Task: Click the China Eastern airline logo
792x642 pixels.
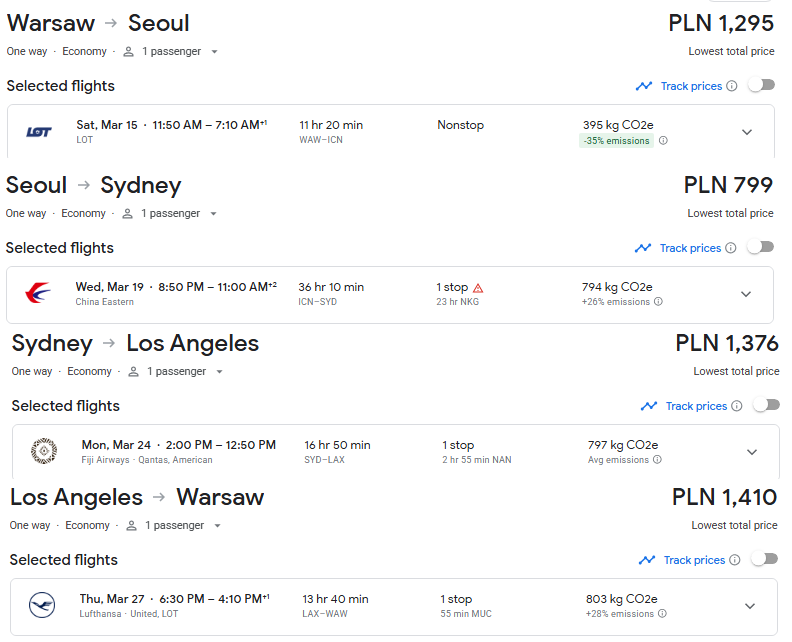Action: pos(38,293)
